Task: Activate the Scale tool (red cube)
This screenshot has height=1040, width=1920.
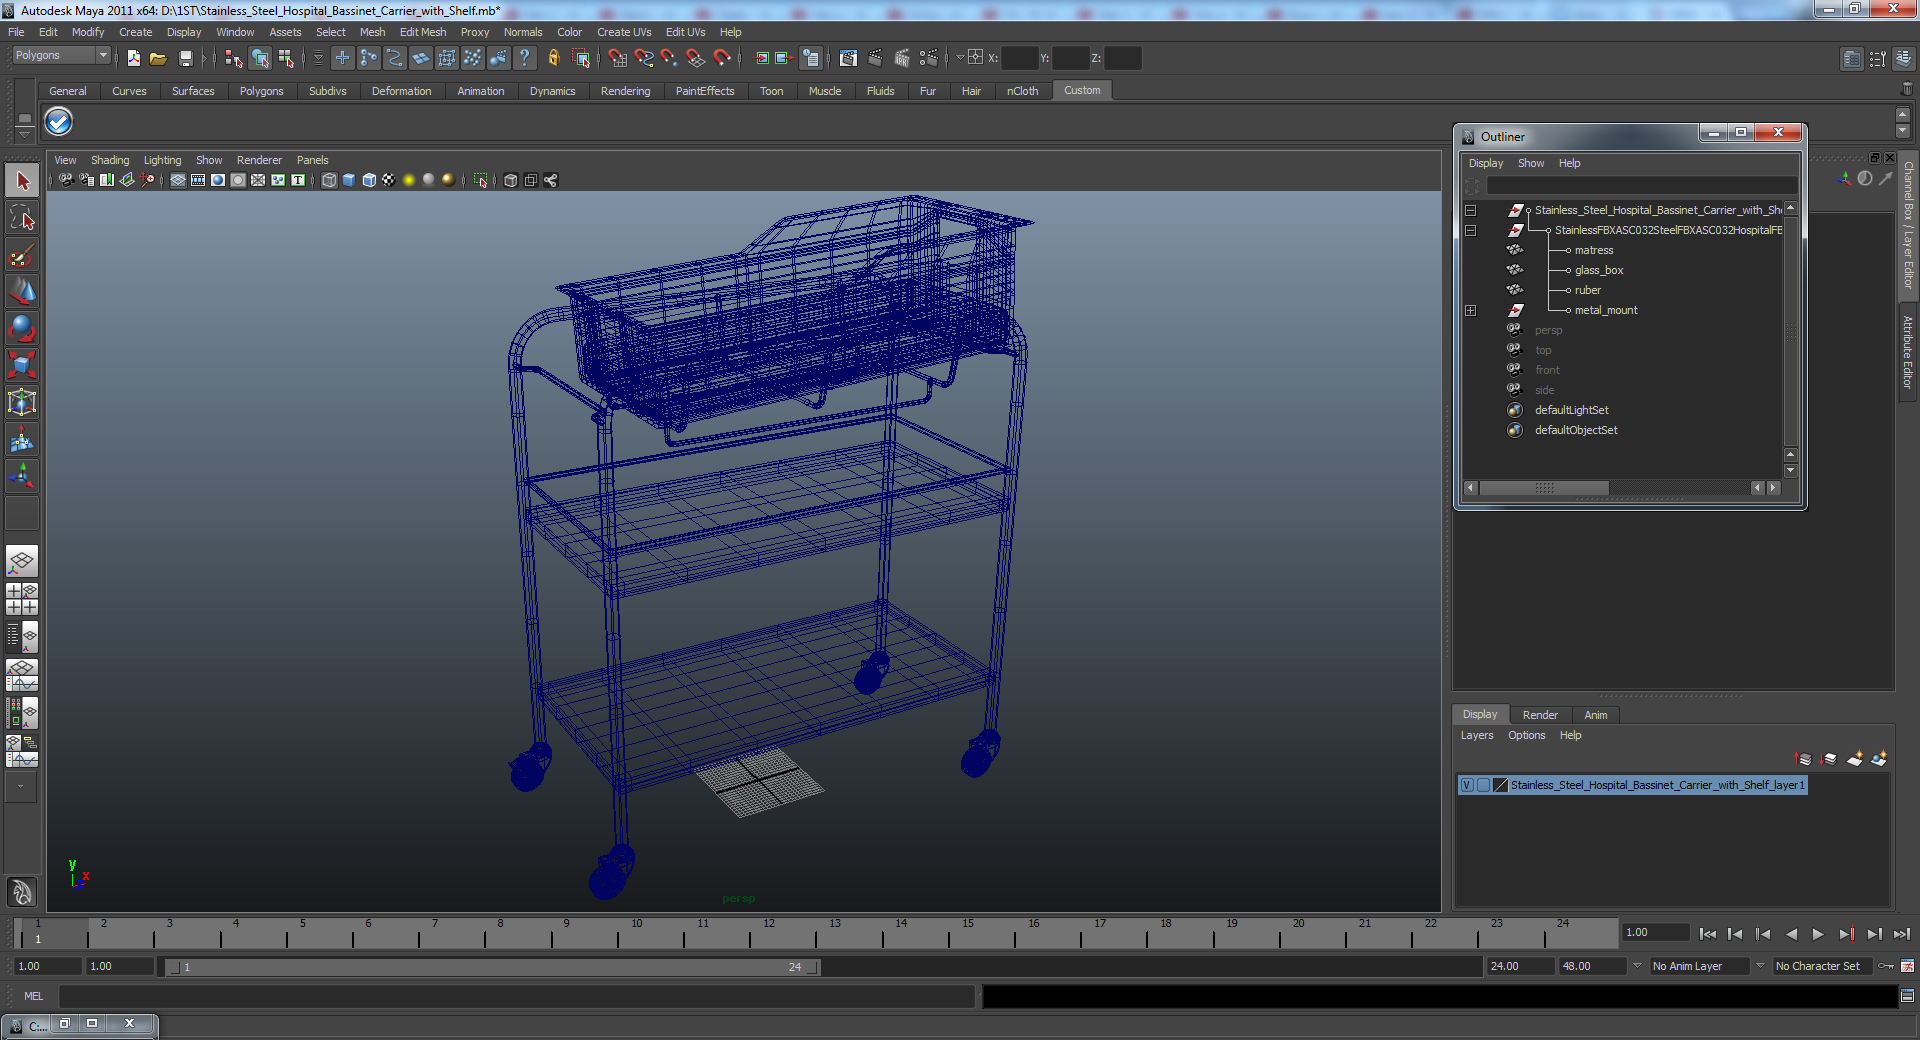Action: (22, 366)
